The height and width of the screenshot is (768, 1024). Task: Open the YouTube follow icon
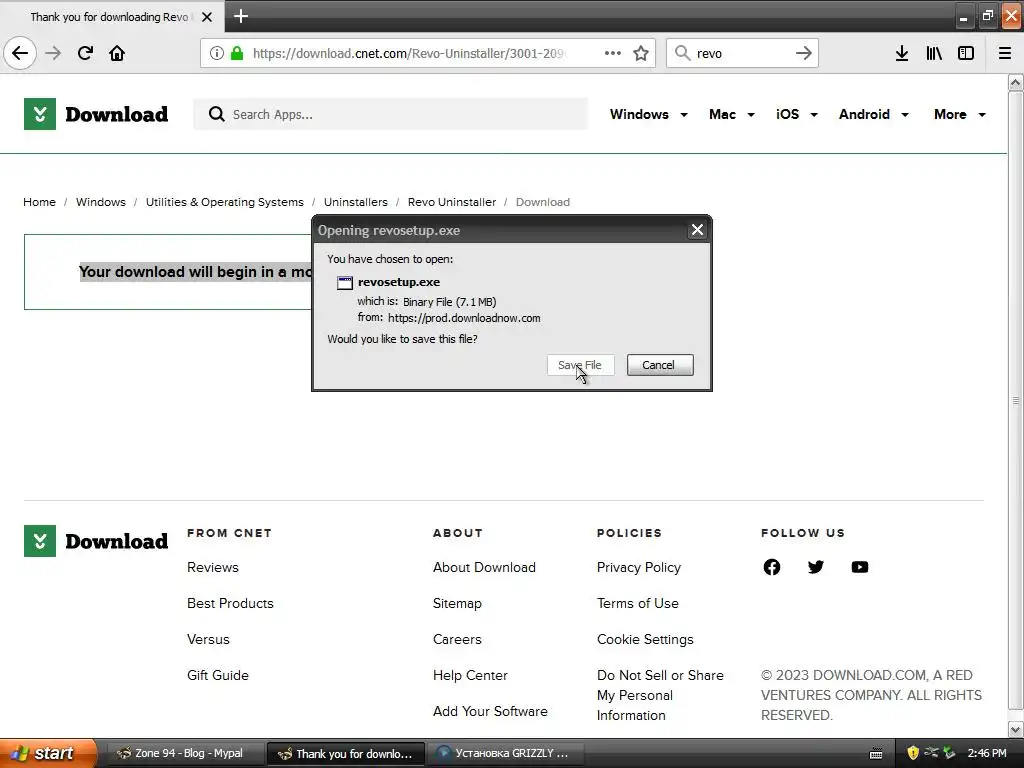(860, 567)
